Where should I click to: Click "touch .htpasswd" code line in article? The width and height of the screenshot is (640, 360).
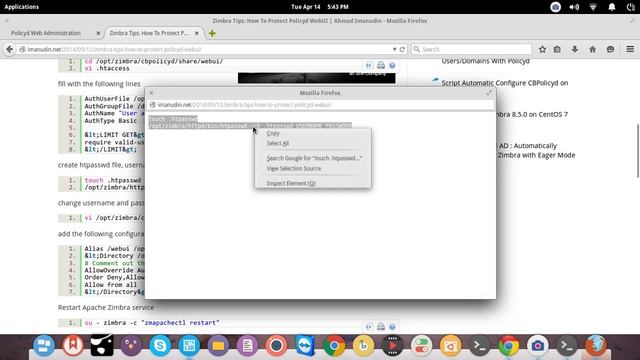(x=113, y=180)
